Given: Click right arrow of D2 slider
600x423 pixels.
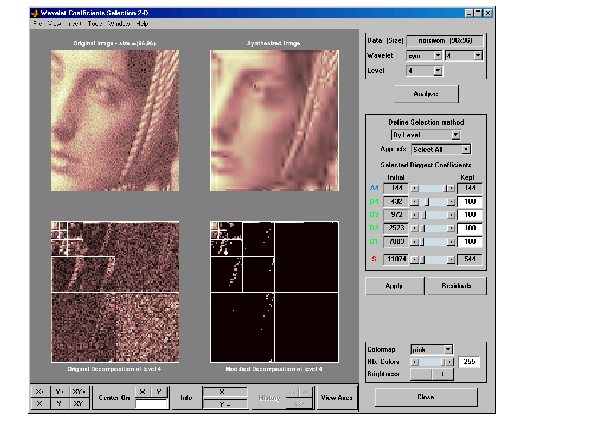Looking at the screenshot, I should tap(451, 229).
